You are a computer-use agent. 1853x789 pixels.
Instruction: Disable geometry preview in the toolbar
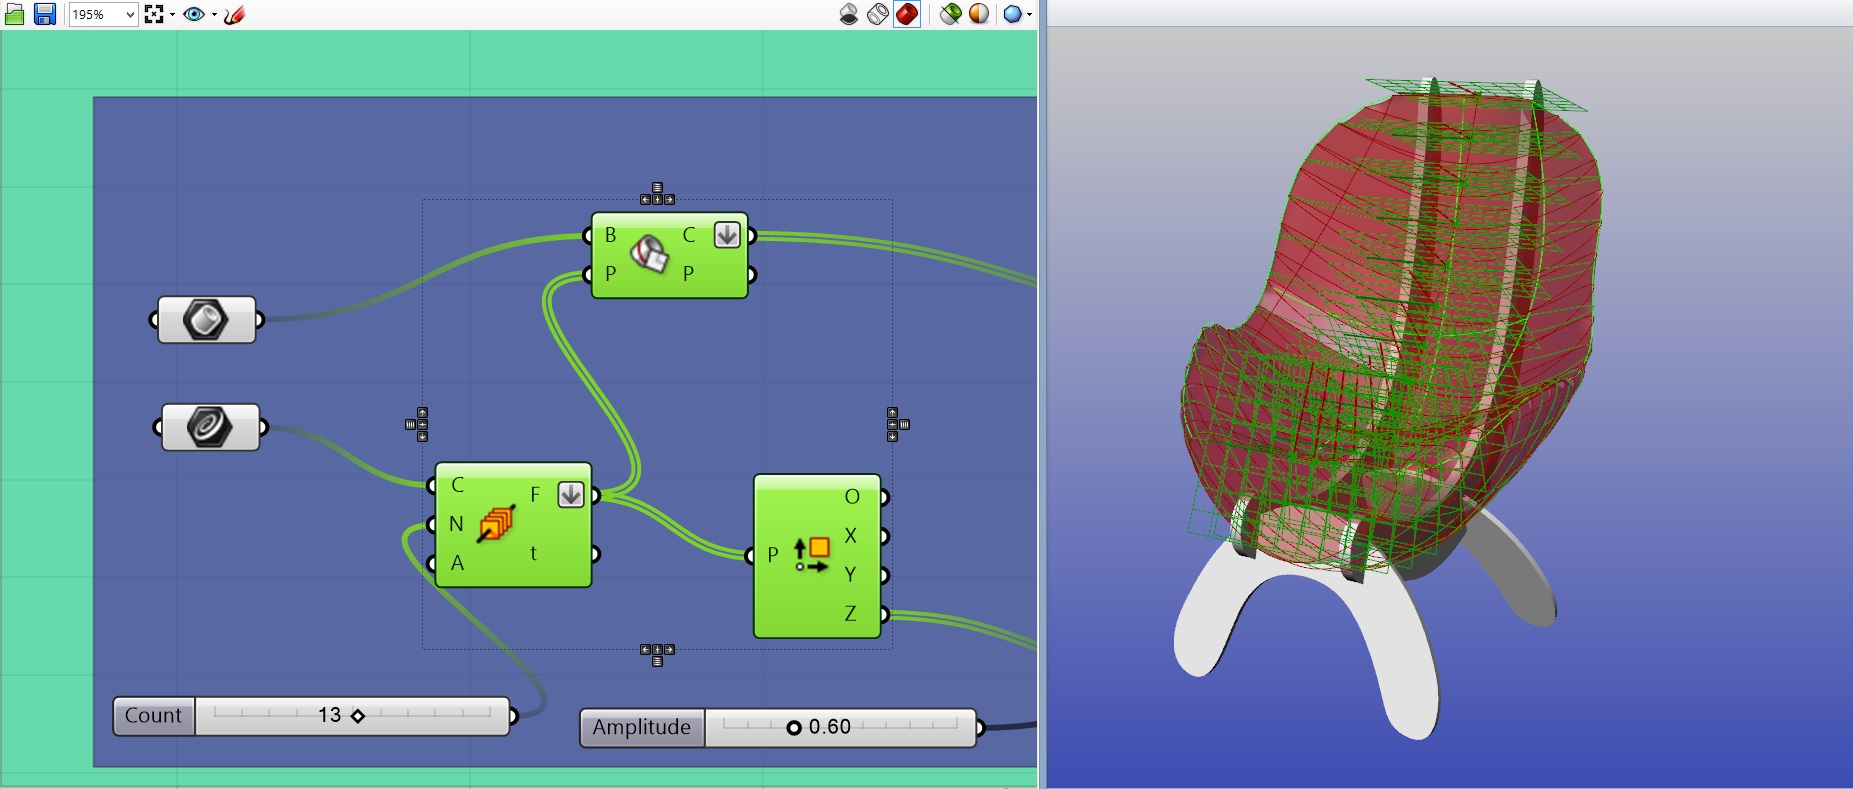point(848,14)
